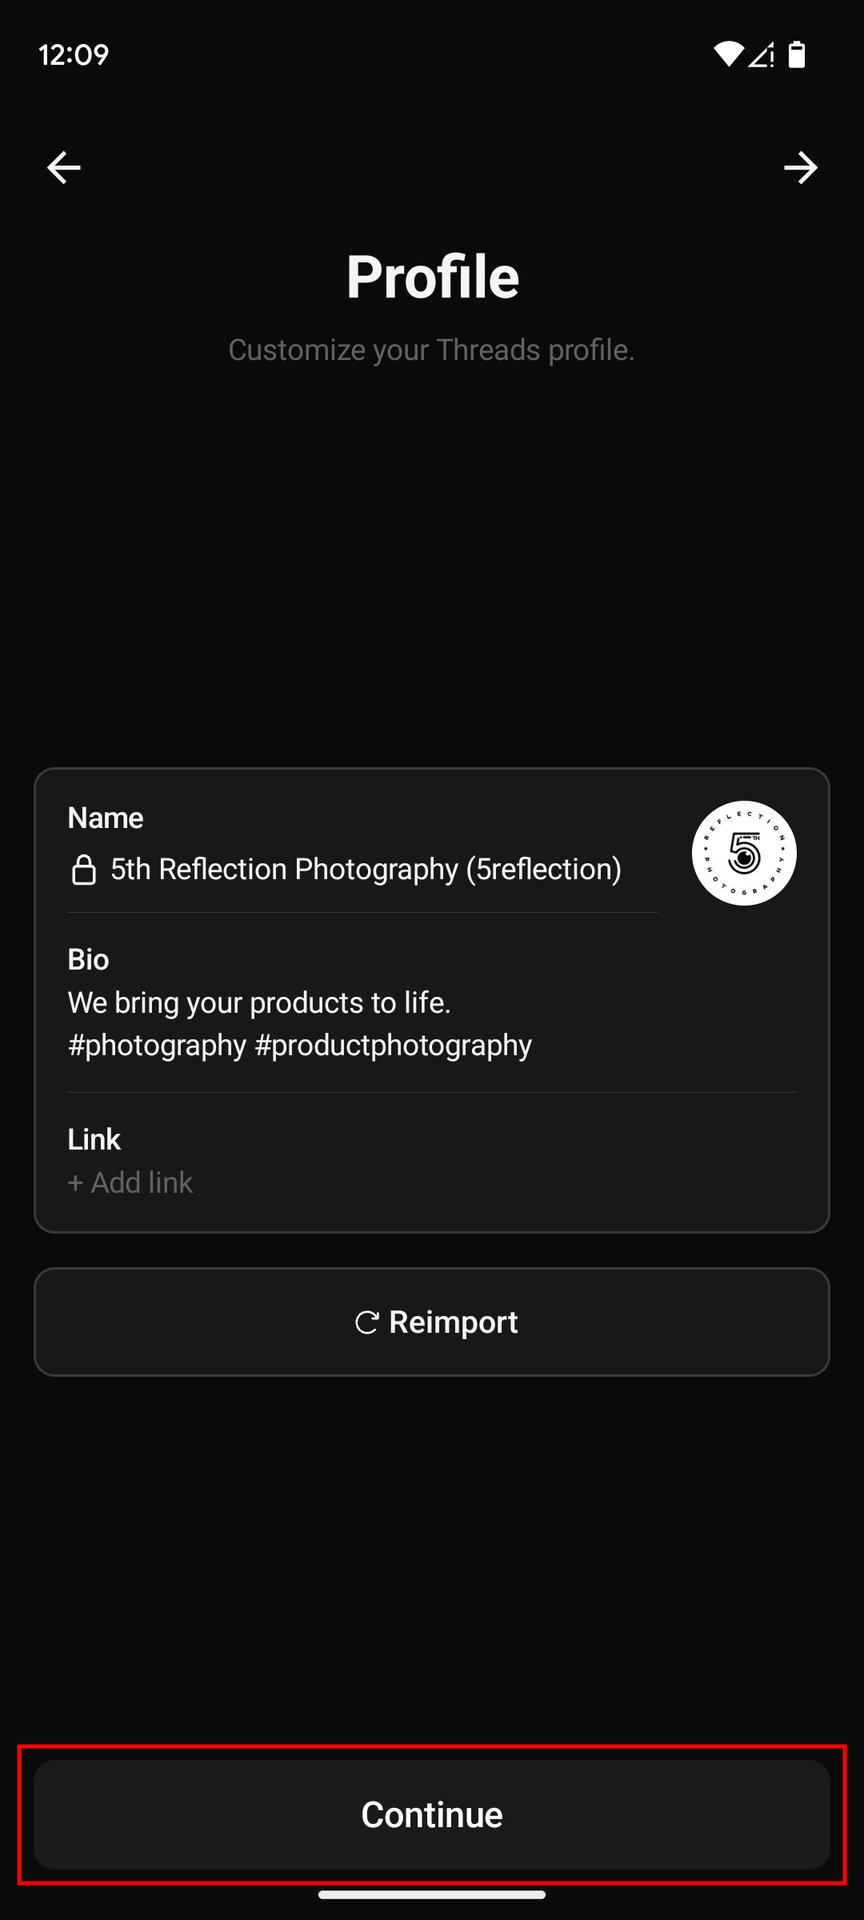Tap the #productphotography hashtag in the bio

click(x=393, y=1046)
